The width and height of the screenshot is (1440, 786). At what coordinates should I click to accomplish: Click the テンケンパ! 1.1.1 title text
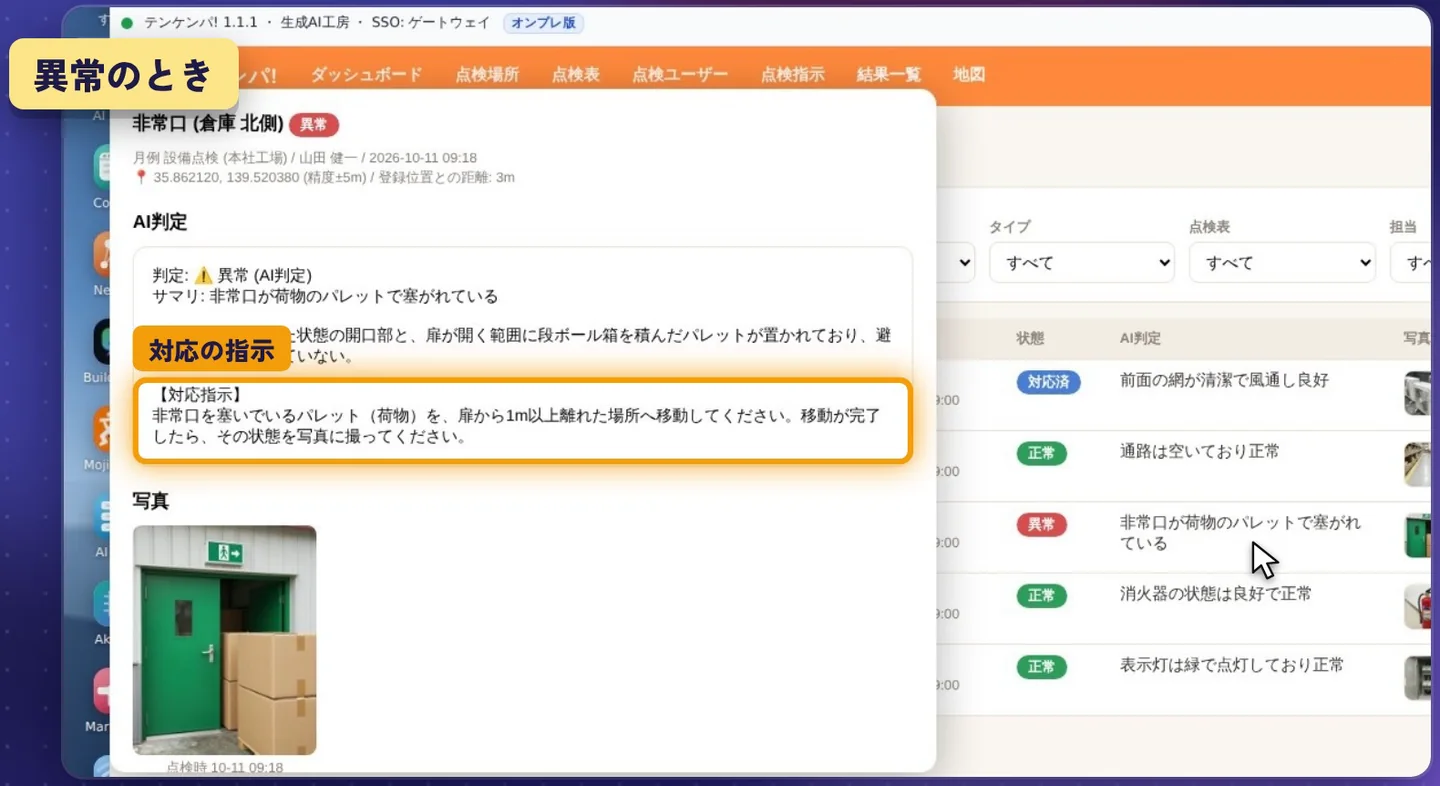[x=201, y=23]
